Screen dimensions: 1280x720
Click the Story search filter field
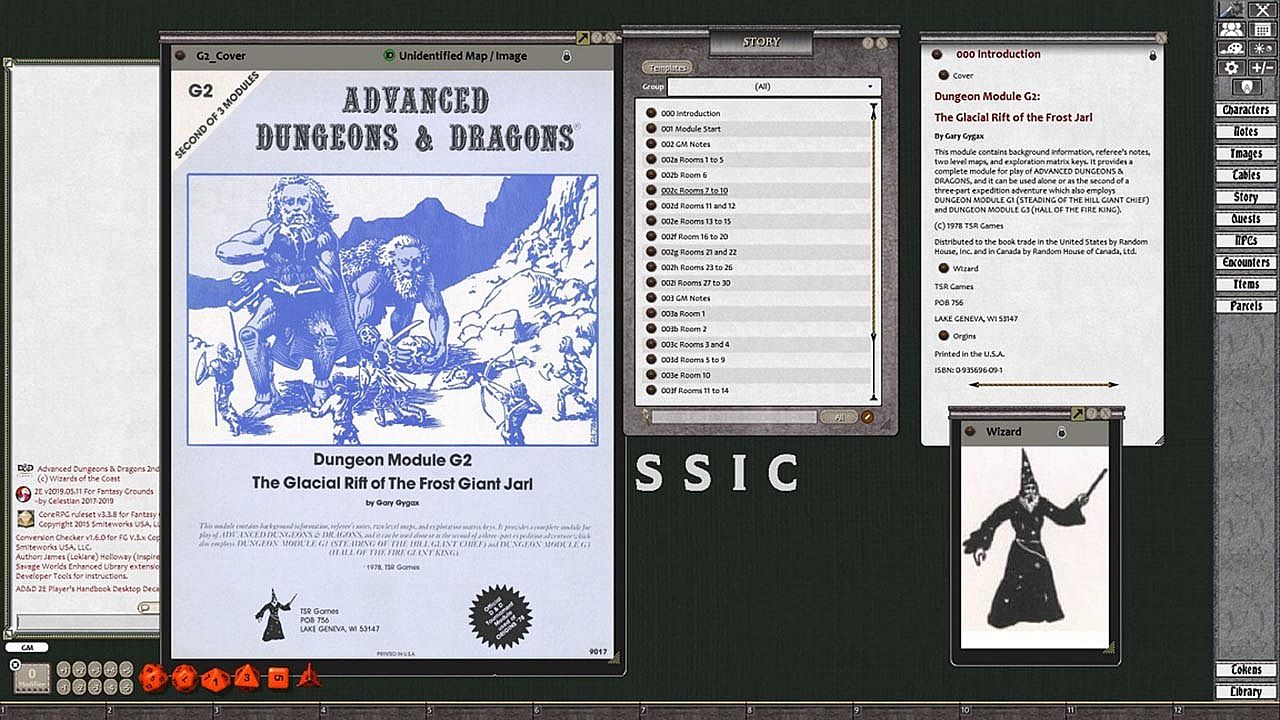click(733, 417)
